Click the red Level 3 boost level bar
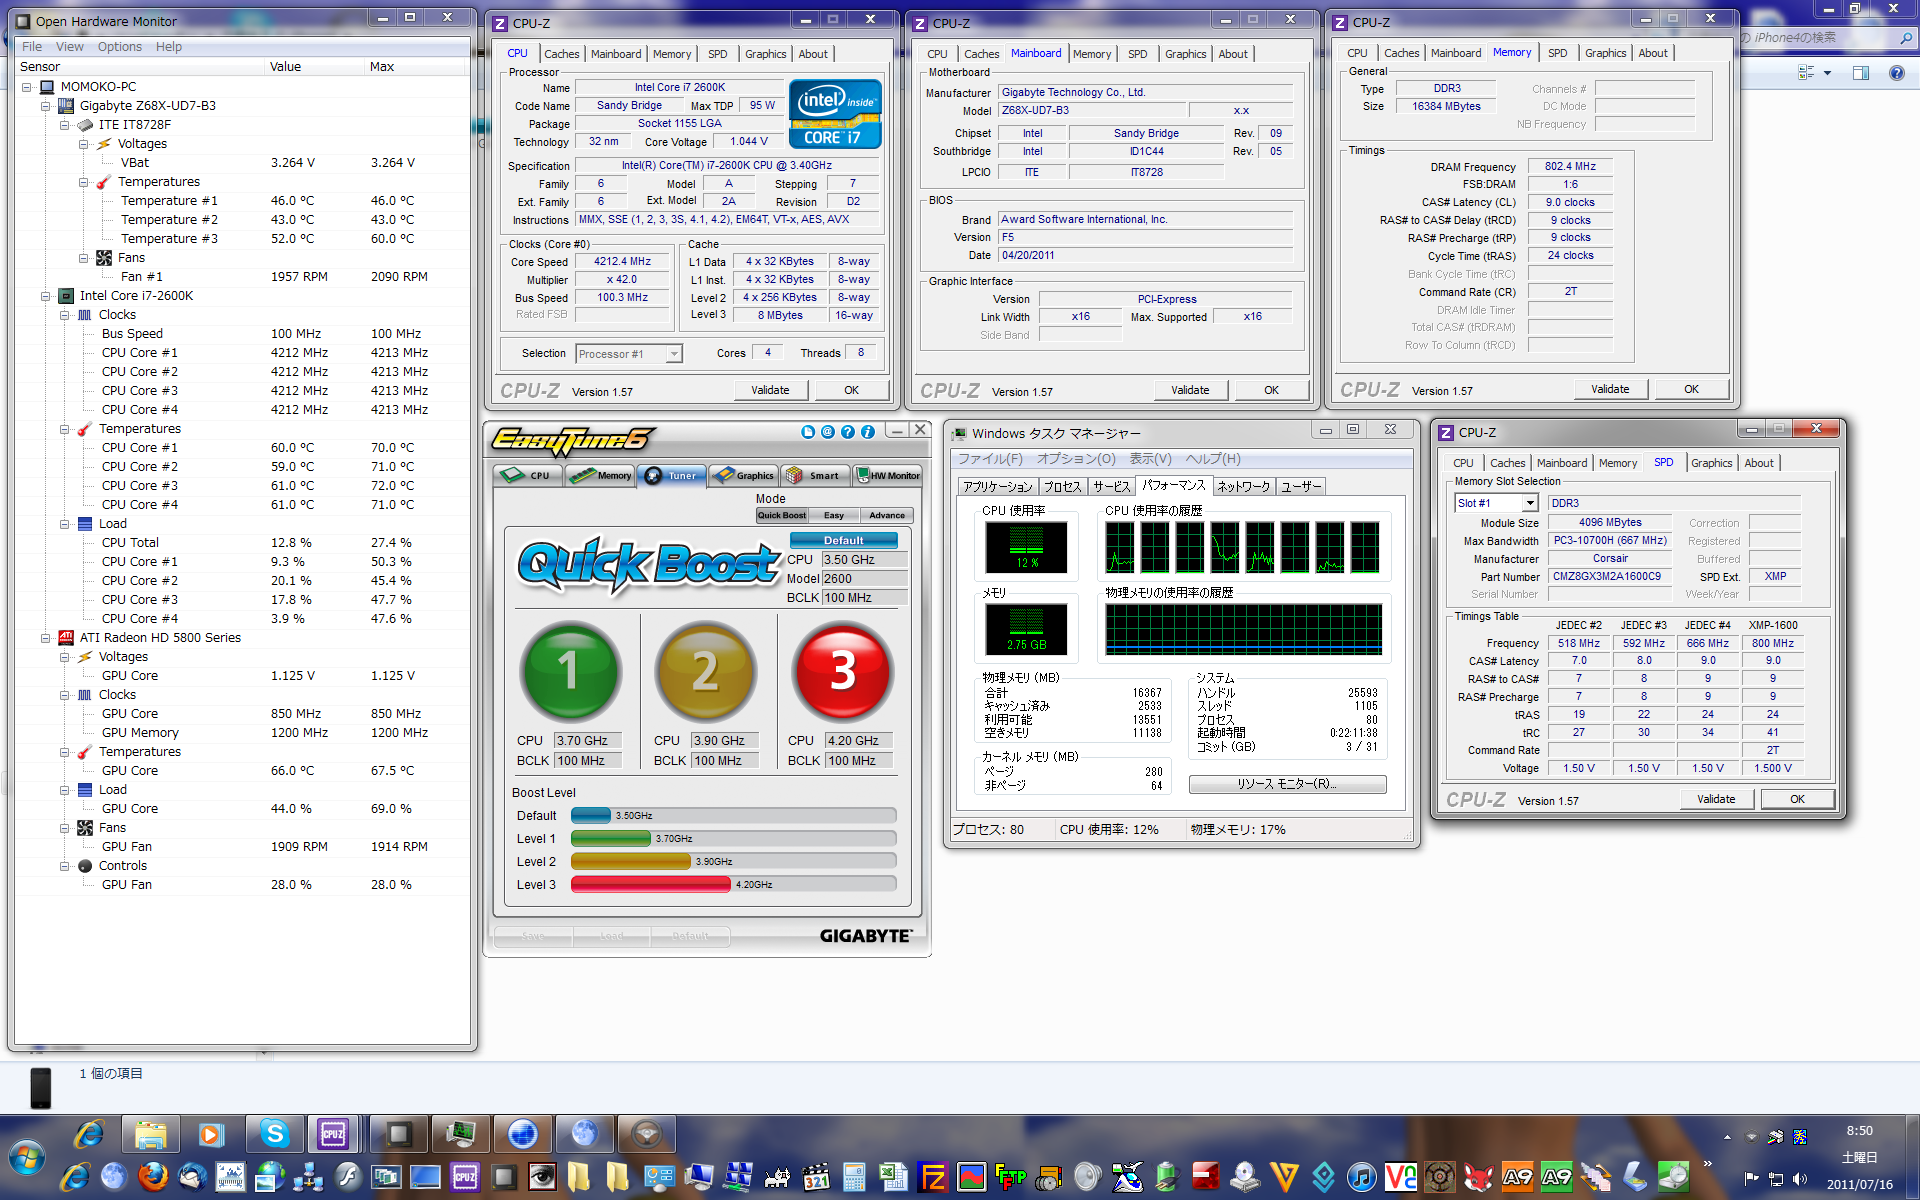 click(651, 884)
